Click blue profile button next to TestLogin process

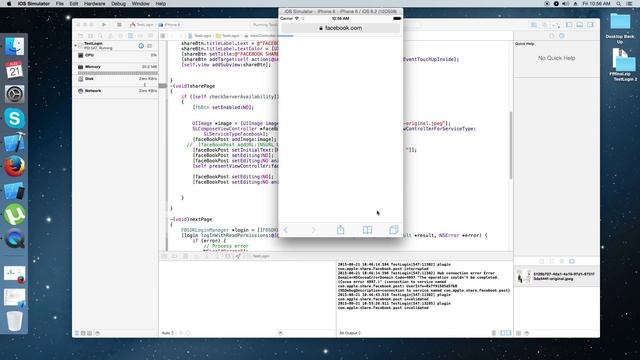[x=141, y=46]
